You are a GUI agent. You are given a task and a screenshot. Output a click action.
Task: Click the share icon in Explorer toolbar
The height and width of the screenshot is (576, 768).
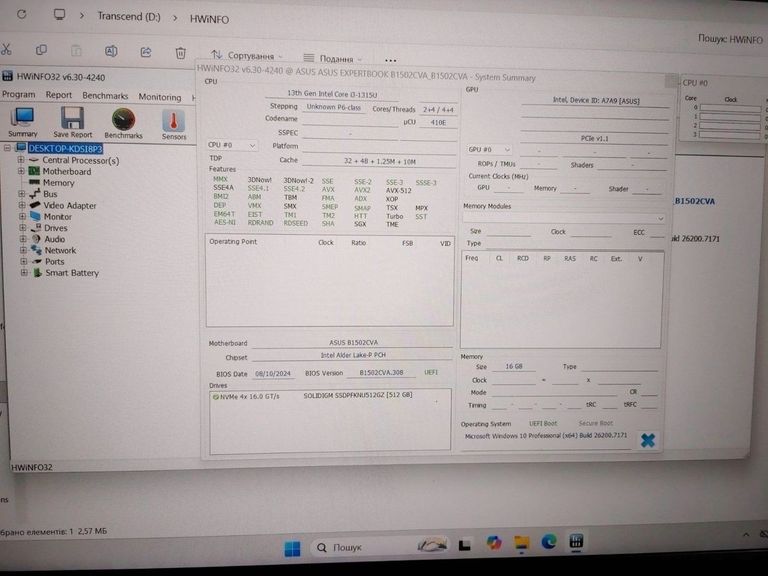[146, 52]
